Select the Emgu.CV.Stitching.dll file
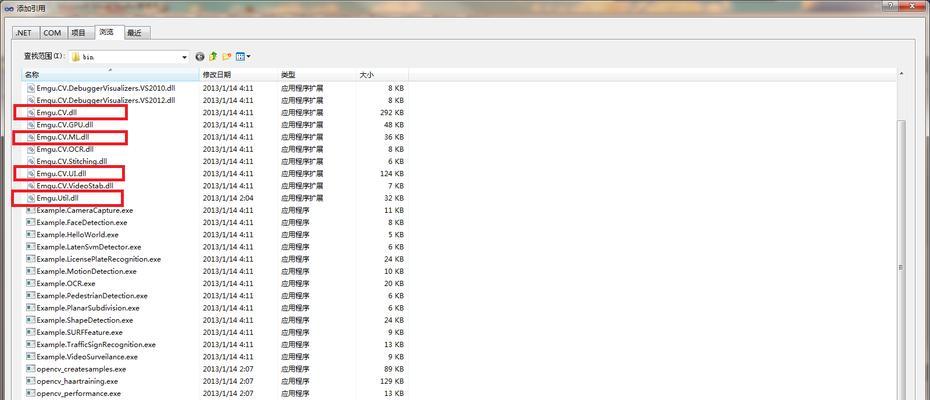This screenshot has height=400, width=930. (x=72, y=161)
